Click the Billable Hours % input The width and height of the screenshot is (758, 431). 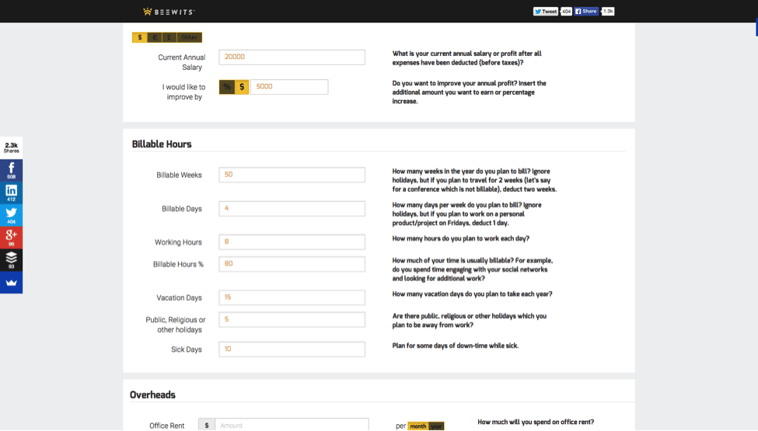tap(292, 264)
